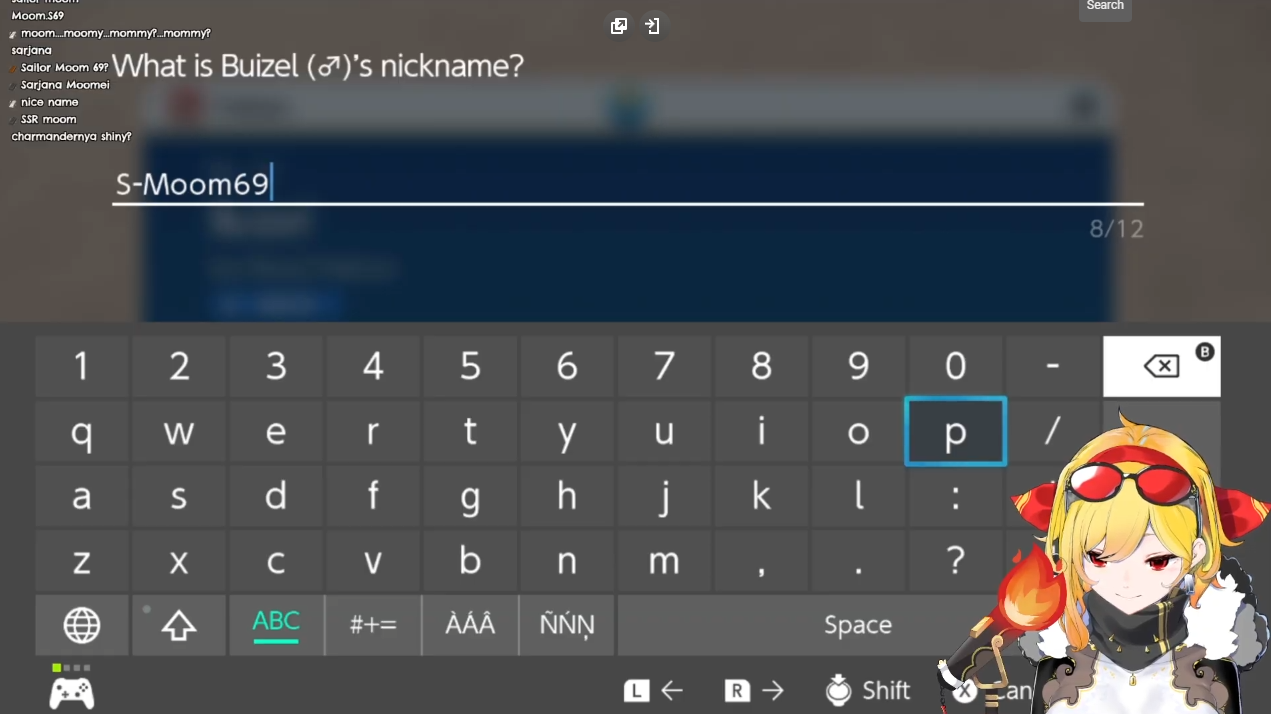Tap the q key
This screenshot has height=714, width=1271.
(82, 431)
